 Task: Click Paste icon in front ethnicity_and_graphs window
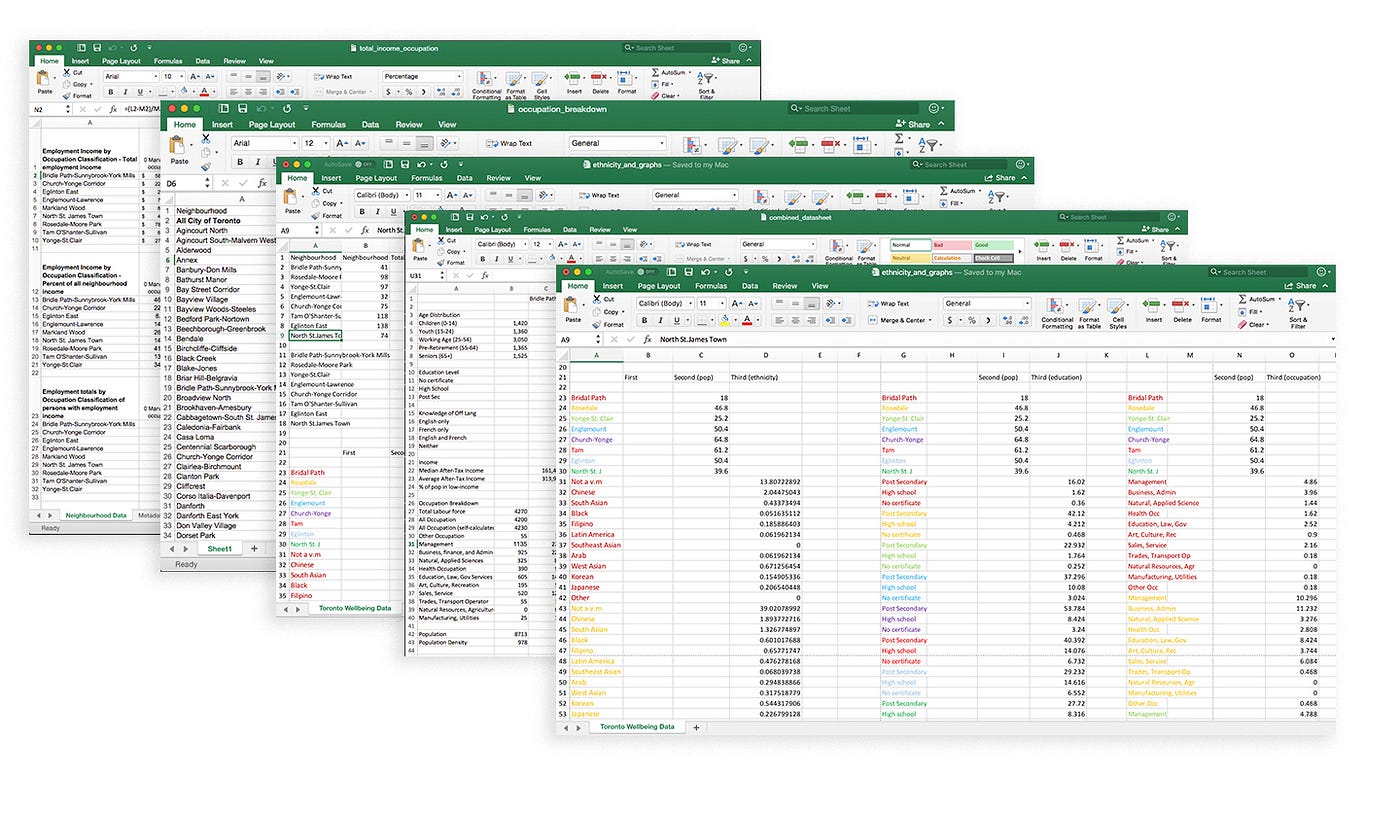coord(571,305)
